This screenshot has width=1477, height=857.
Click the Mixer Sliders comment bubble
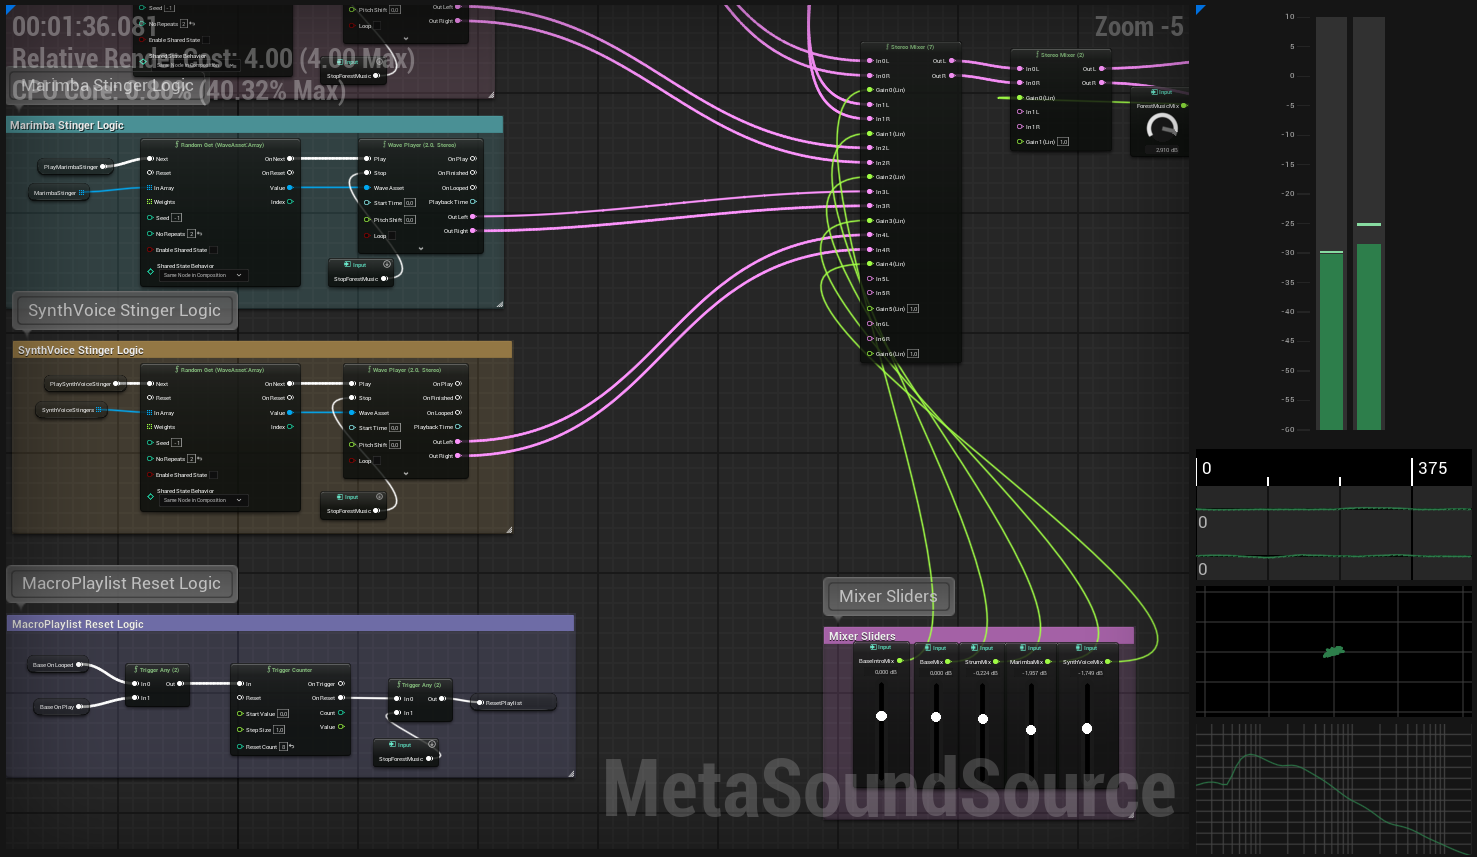(x=888, y=597)
